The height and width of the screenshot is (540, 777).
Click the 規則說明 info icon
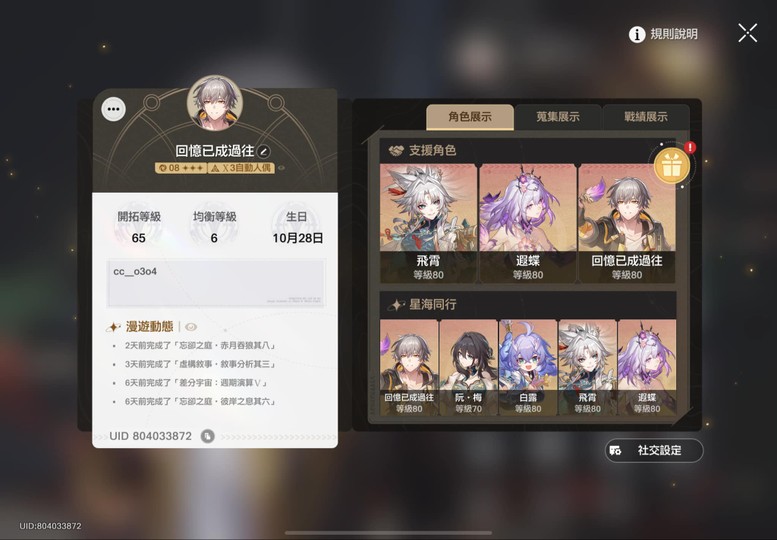point(637,34)
